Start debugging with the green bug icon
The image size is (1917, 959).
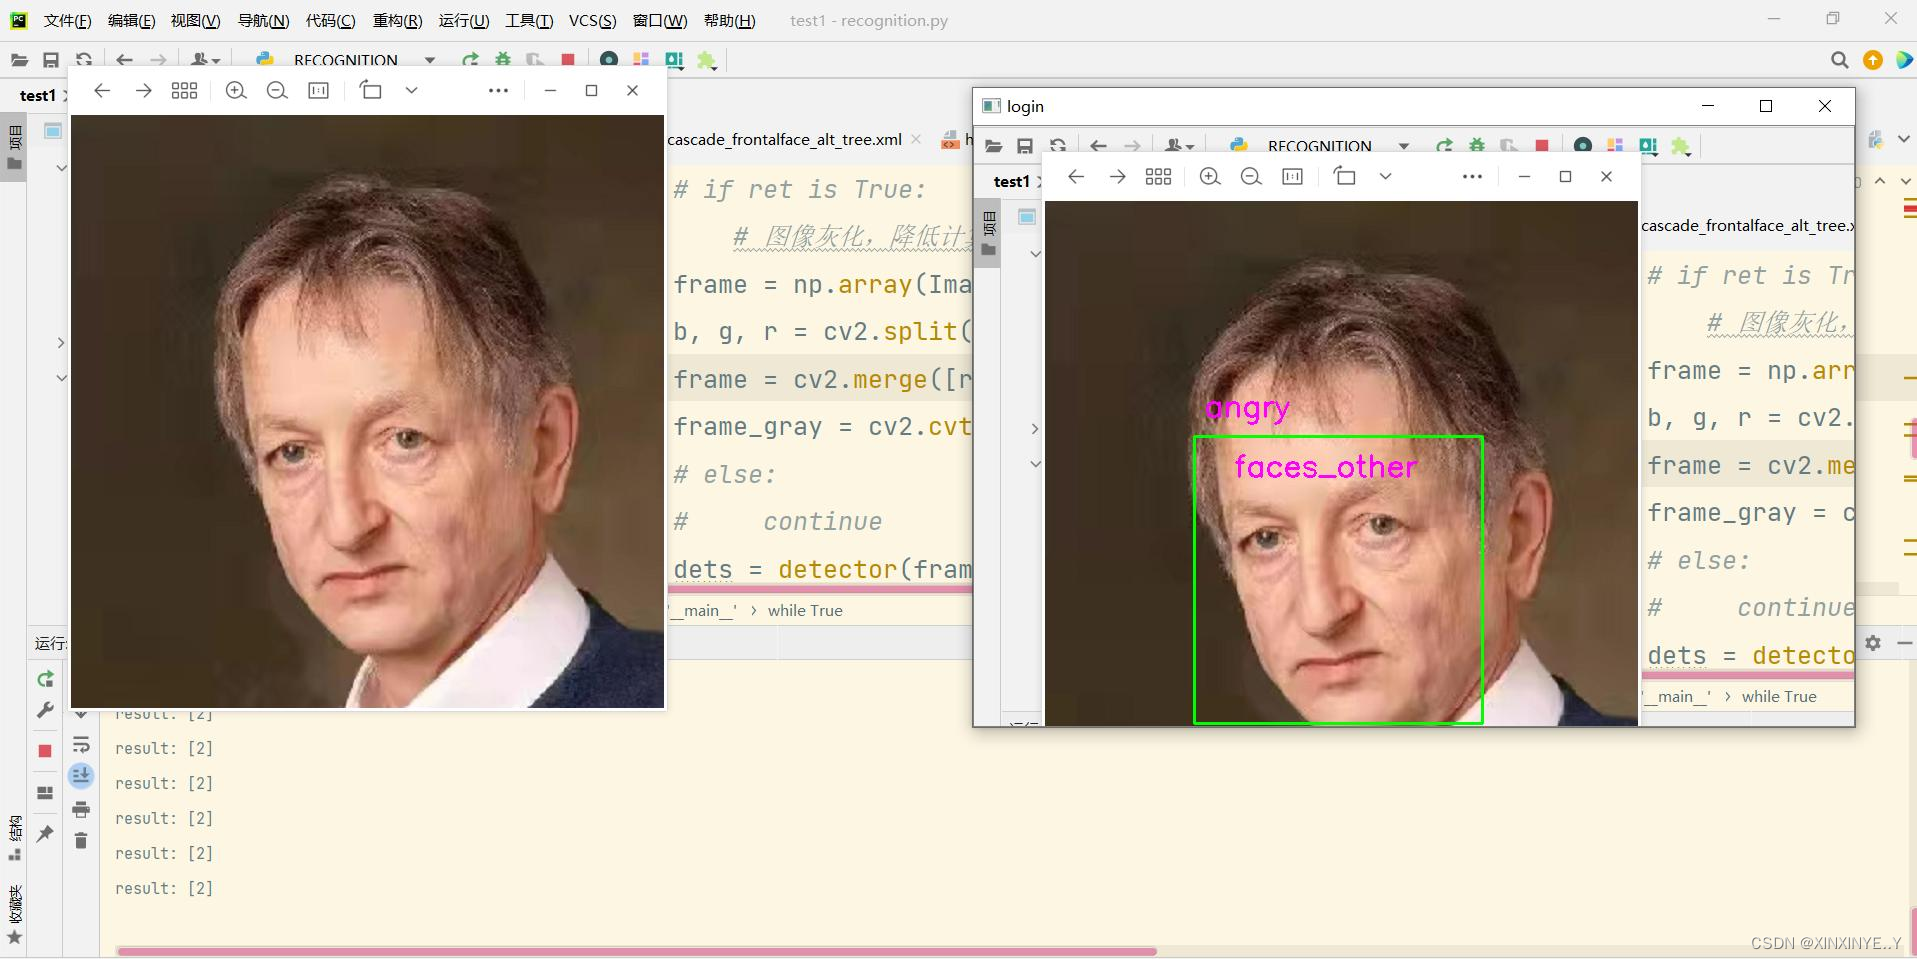[503, 60]
